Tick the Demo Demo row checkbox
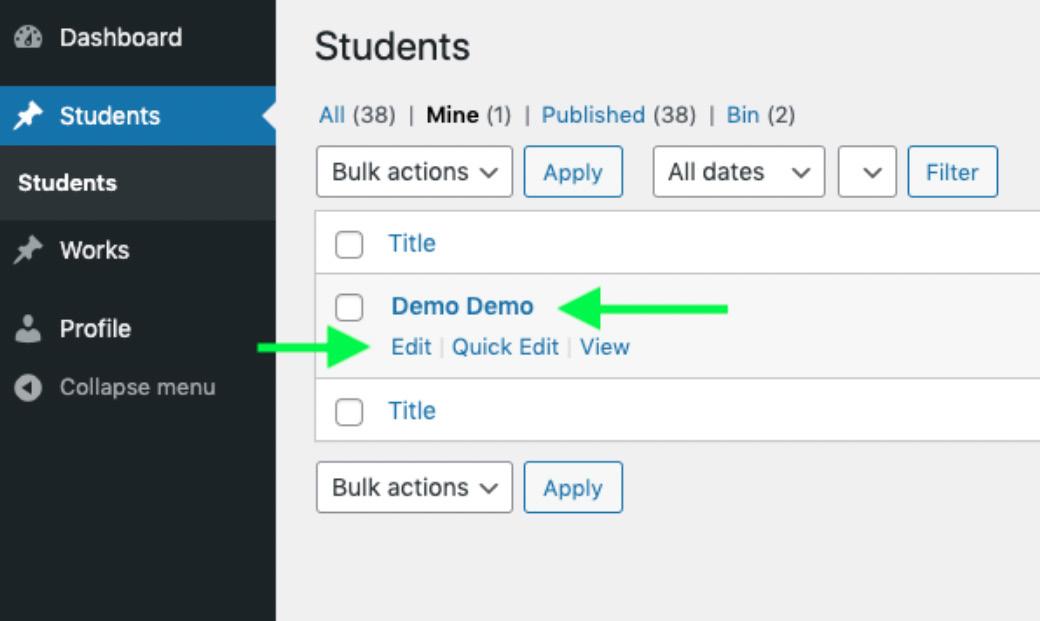 click(348, 308)
